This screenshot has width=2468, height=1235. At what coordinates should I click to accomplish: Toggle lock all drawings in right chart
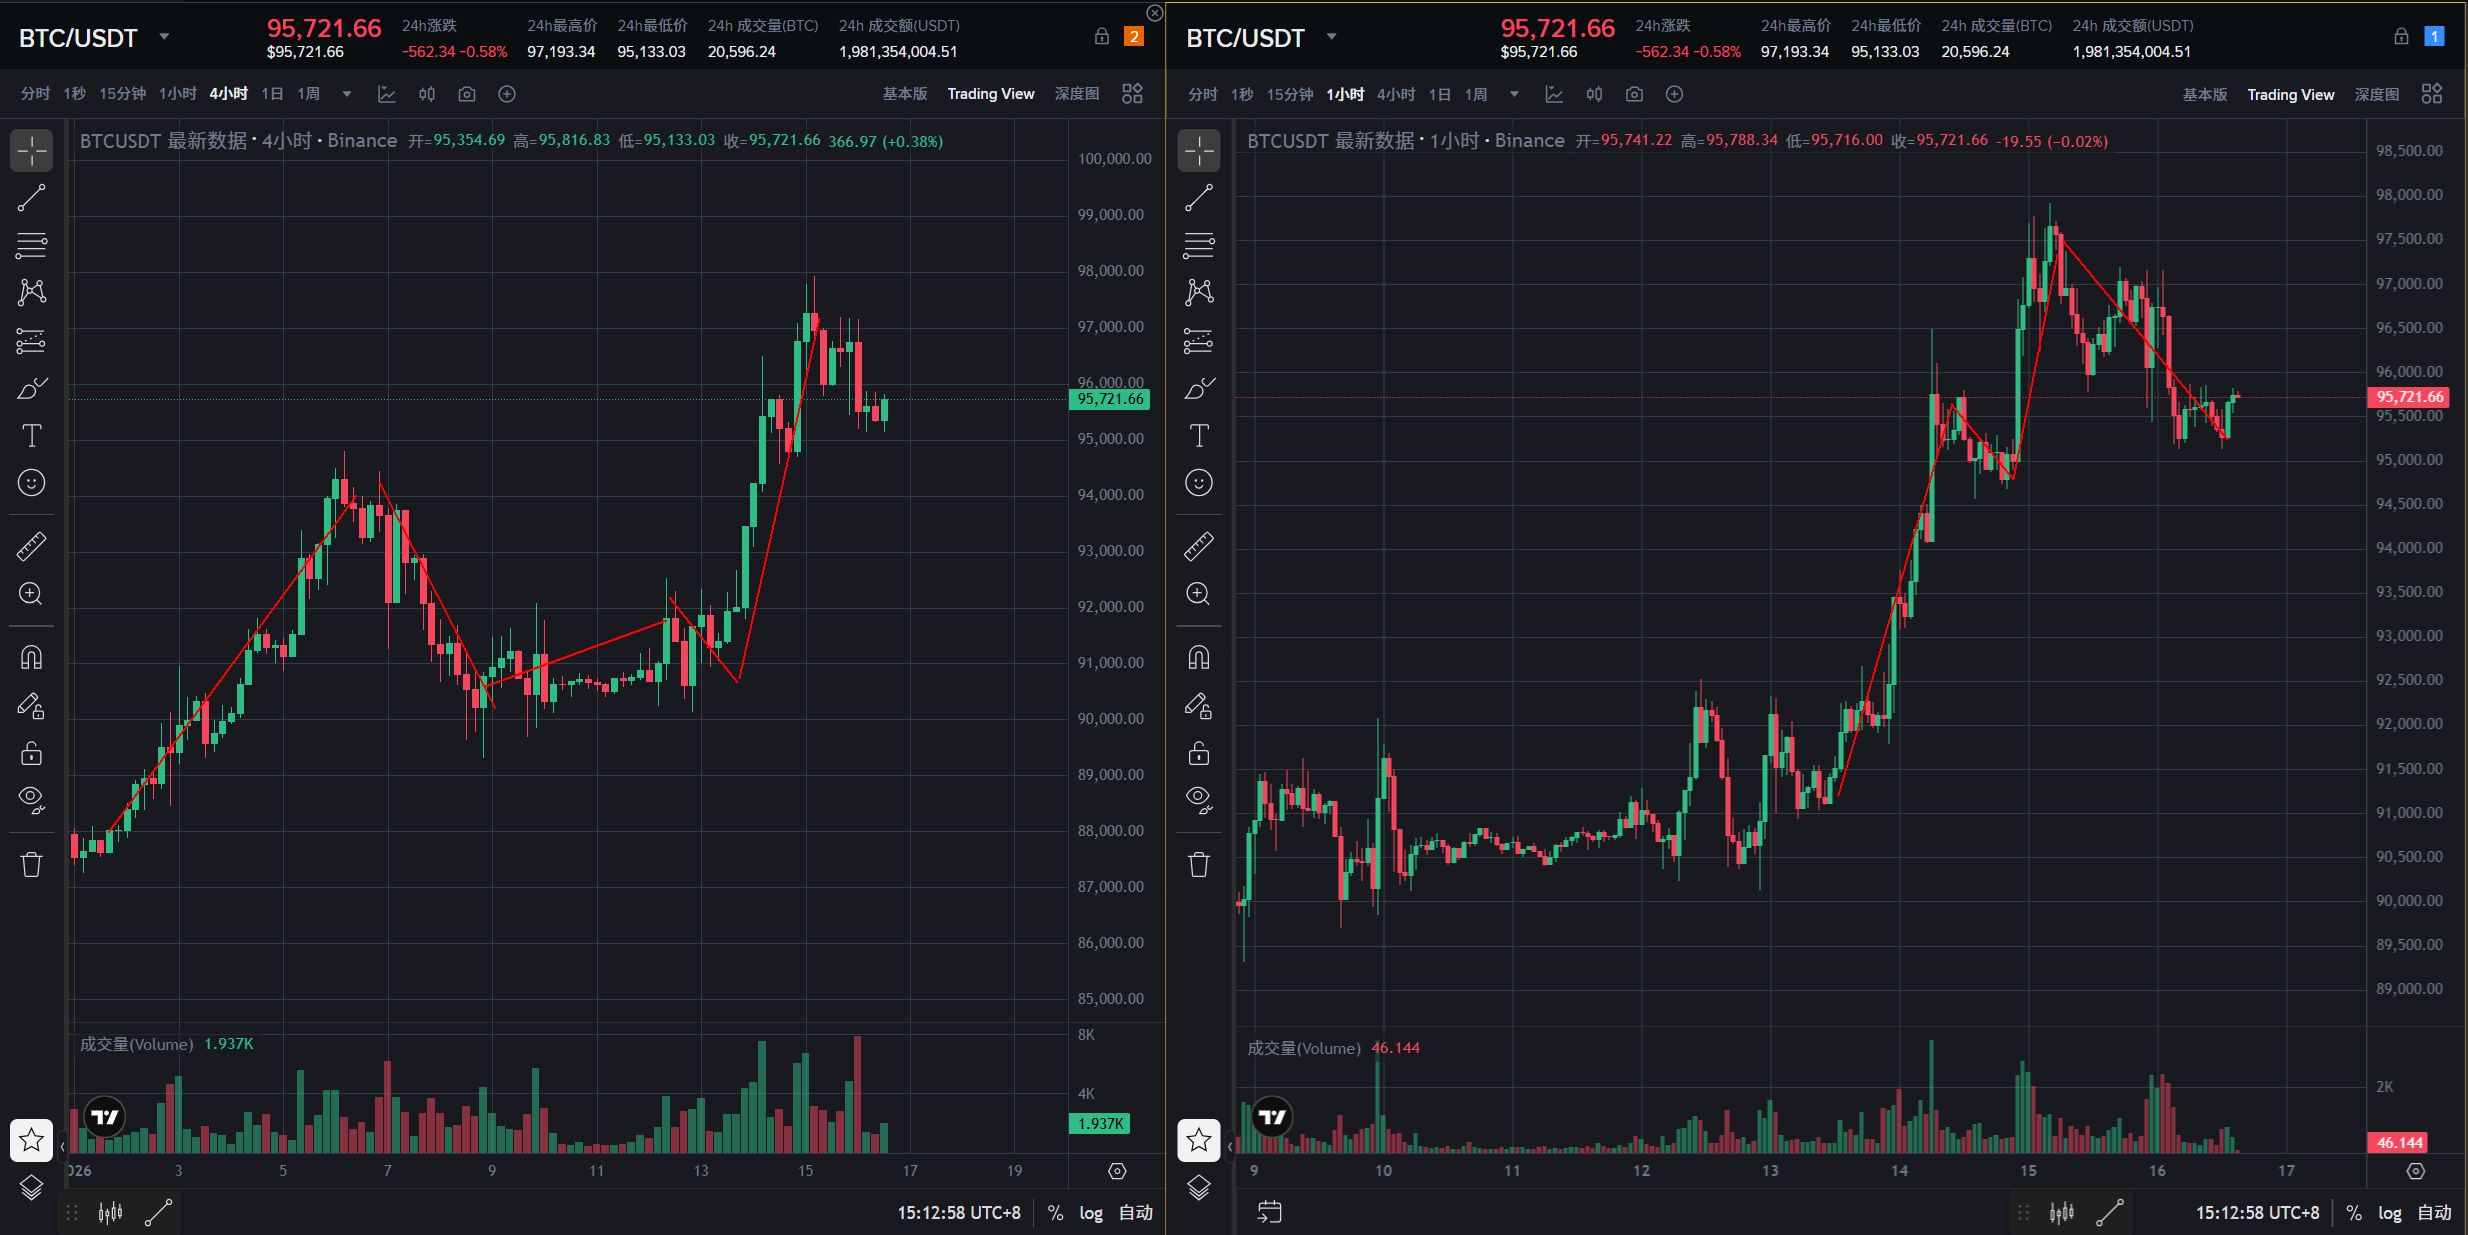point(1198,753)
